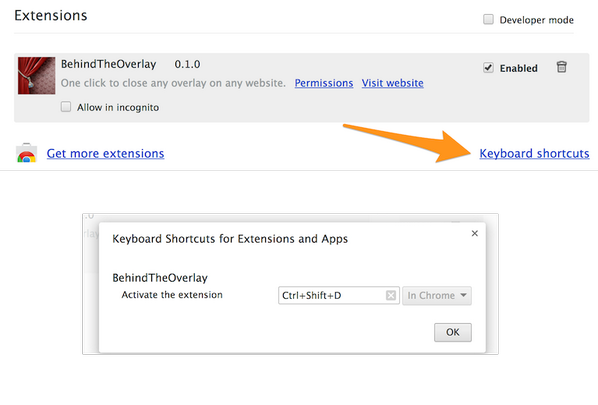Focus the Ctrl+Shift+D shortcut input field
The height and width of the screenshot is (405, 598).
coord(339,296)
